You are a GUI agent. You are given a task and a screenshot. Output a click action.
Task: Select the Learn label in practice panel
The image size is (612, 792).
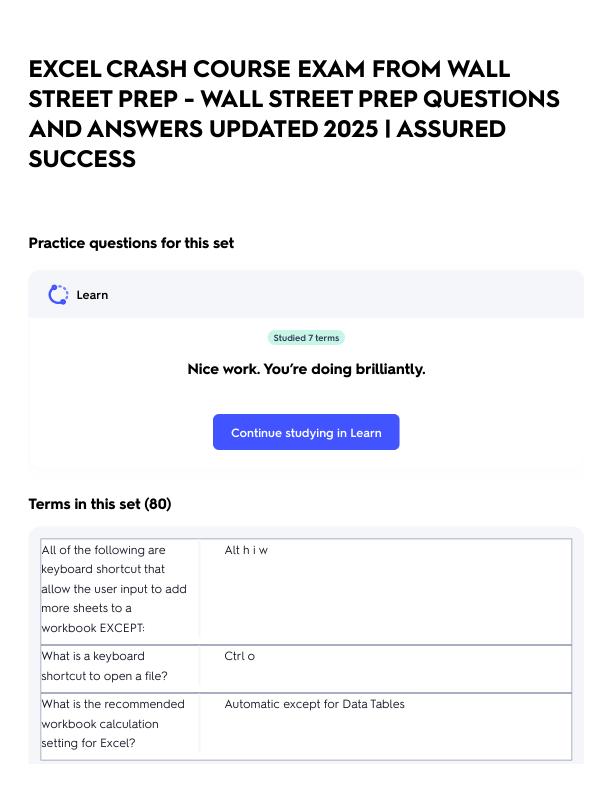click(92, 295)
